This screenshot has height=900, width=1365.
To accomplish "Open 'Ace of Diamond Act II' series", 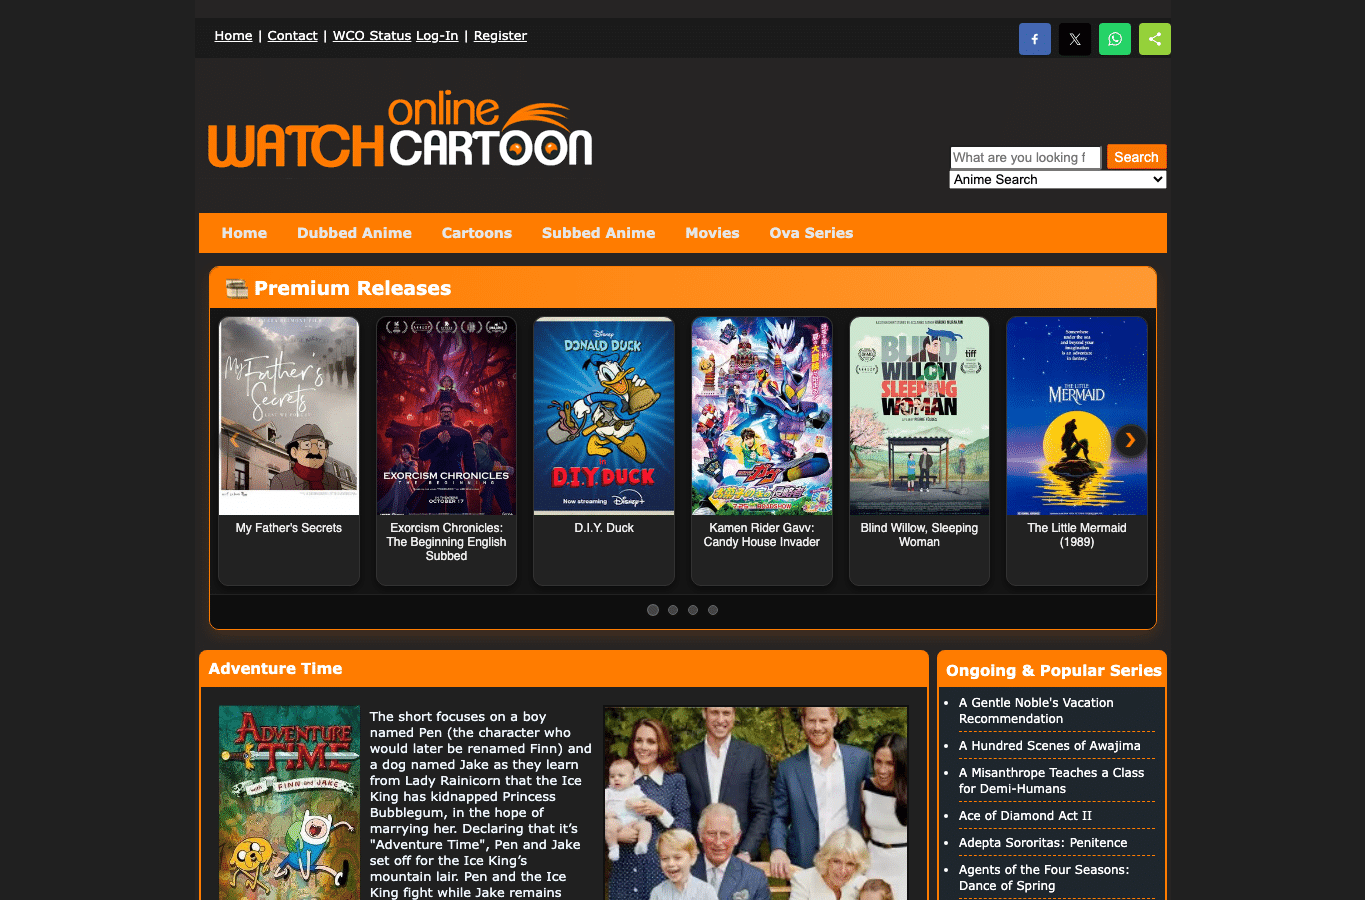I will (1025, 816).
